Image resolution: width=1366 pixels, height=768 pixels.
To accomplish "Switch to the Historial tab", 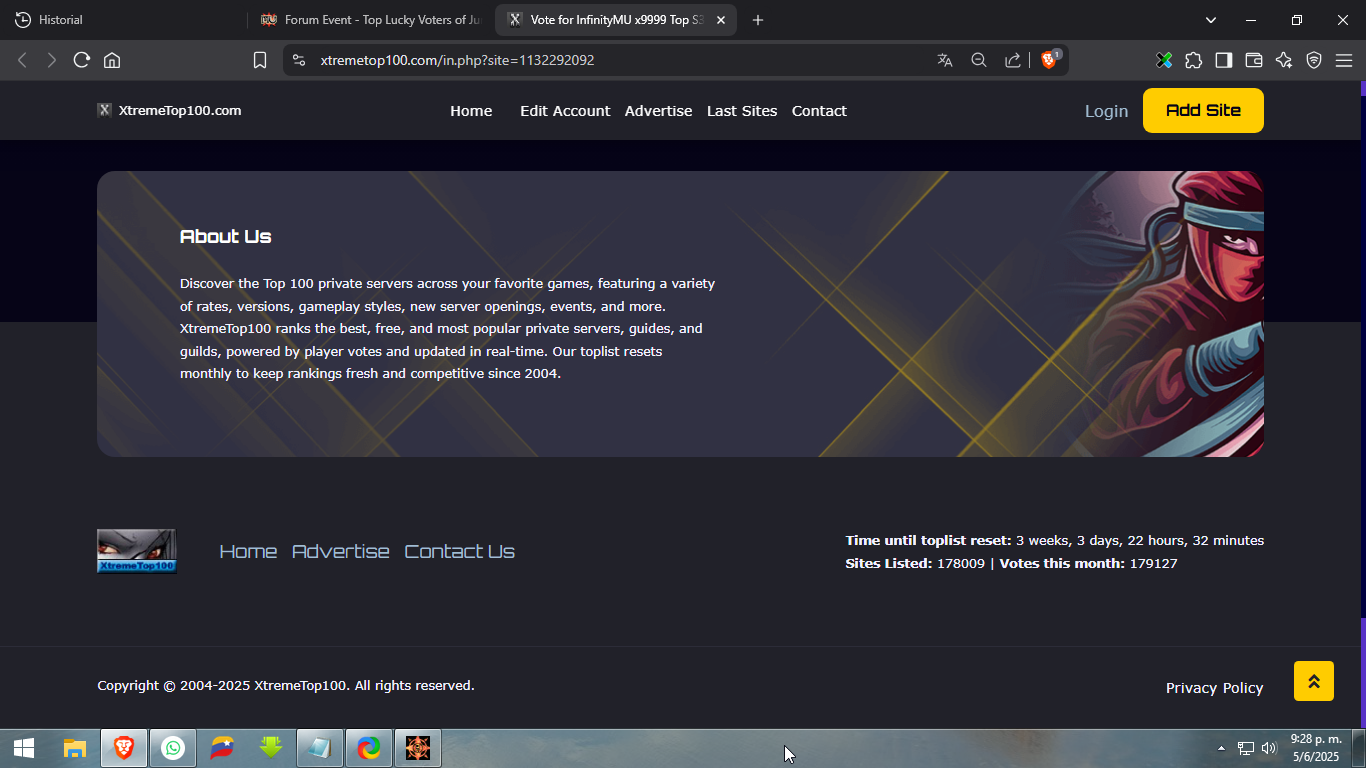I will (x=123, y=20).
